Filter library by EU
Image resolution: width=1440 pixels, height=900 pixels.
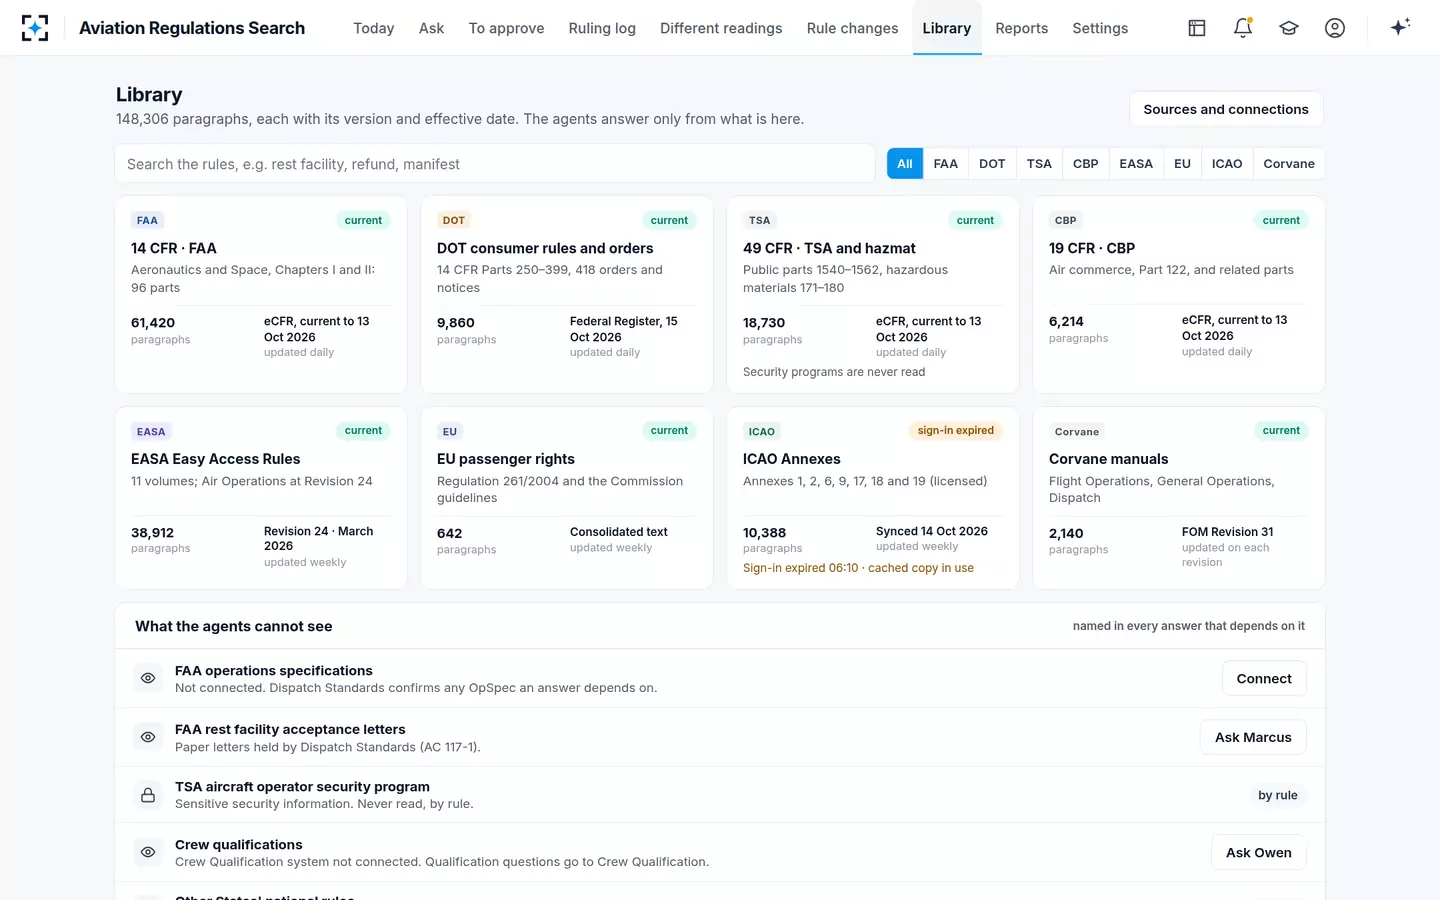click(x=1182, y=163)
